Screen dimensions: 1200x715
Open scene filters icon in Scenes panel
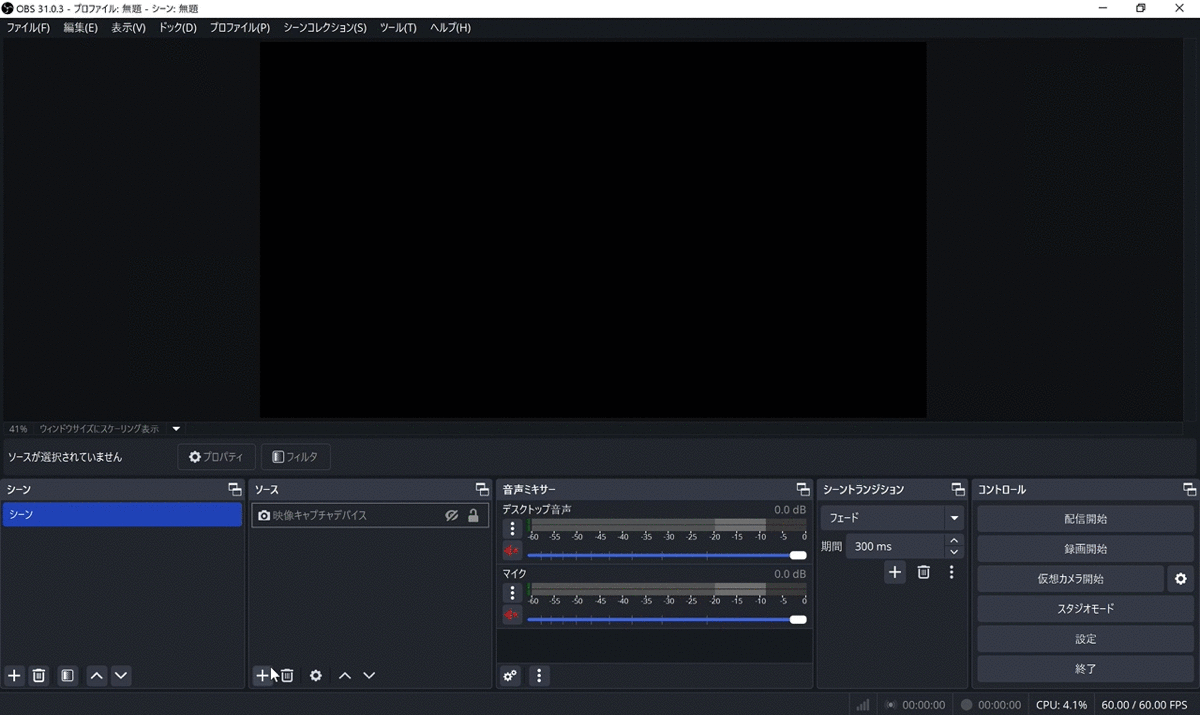67,676
